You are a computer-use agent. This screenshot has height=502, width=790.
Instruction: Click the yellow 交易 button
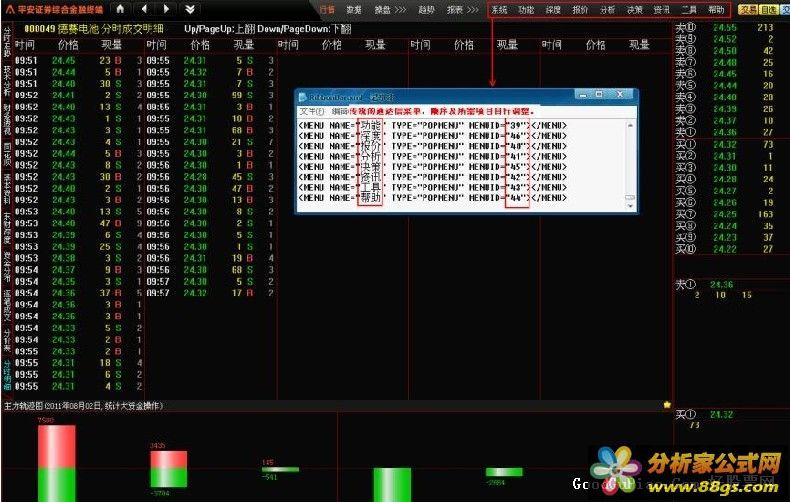[748, 10]
